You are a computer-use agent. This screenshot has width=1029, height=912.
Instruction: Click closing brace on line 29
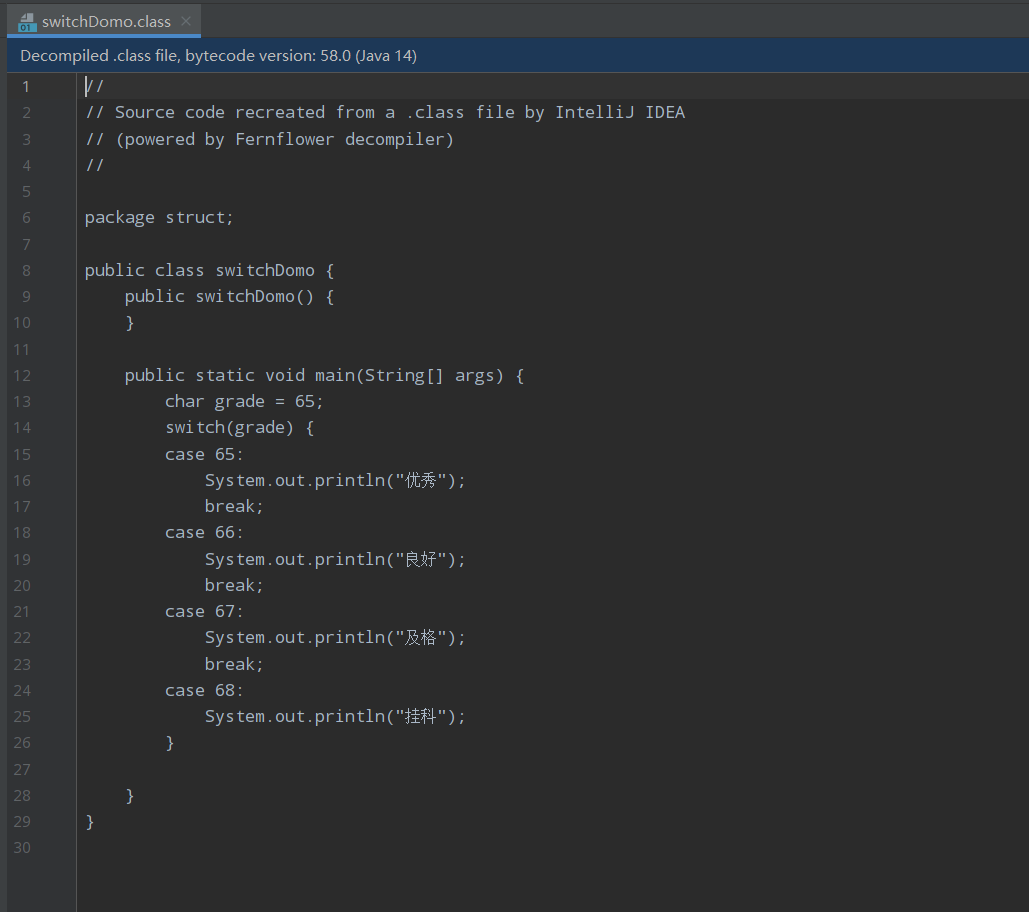coord(90,822)
